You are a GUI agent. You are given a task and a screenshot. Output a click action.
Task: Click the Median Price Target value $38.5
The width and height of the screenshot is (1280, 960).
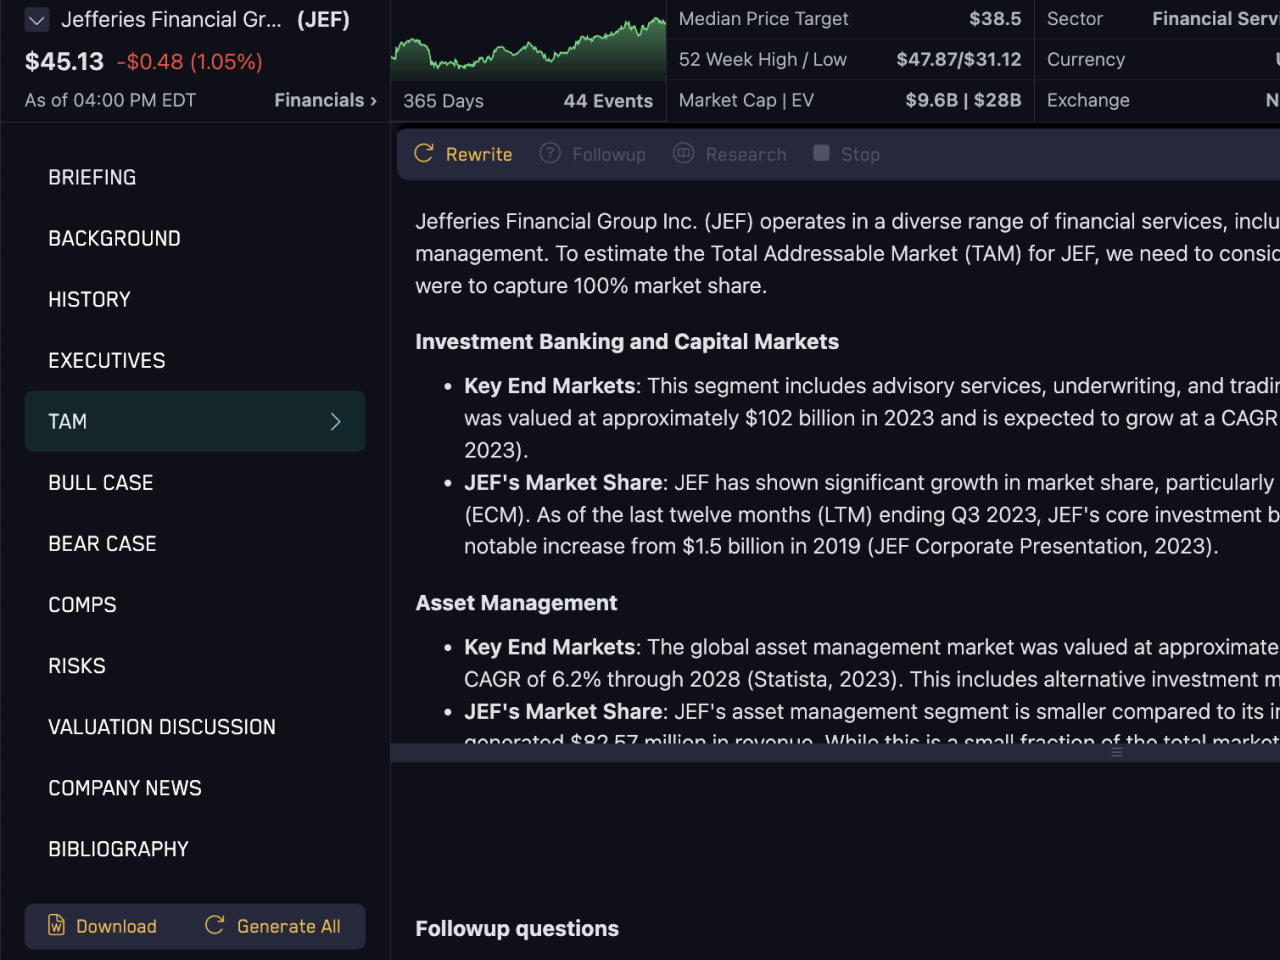click(x=995, y=19)
